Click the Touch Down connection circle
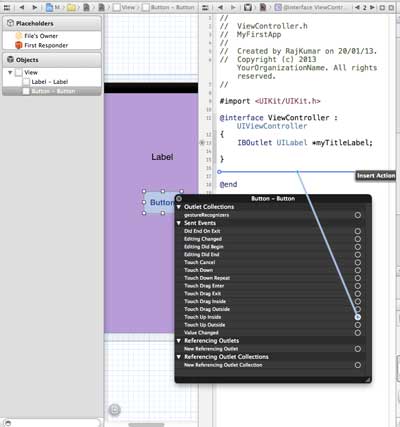This screenshot has width=400, height=427. click(358, 270)
